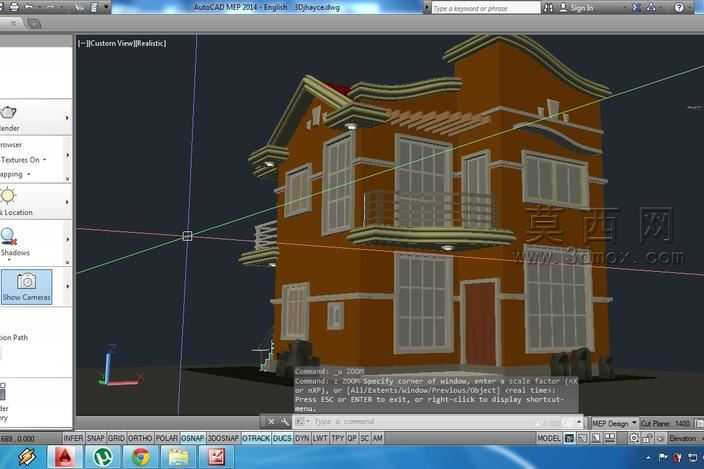Expand the Render panel flyout arrow
Image resolution: width=704 pixels, height=469 pixels.
67,118
